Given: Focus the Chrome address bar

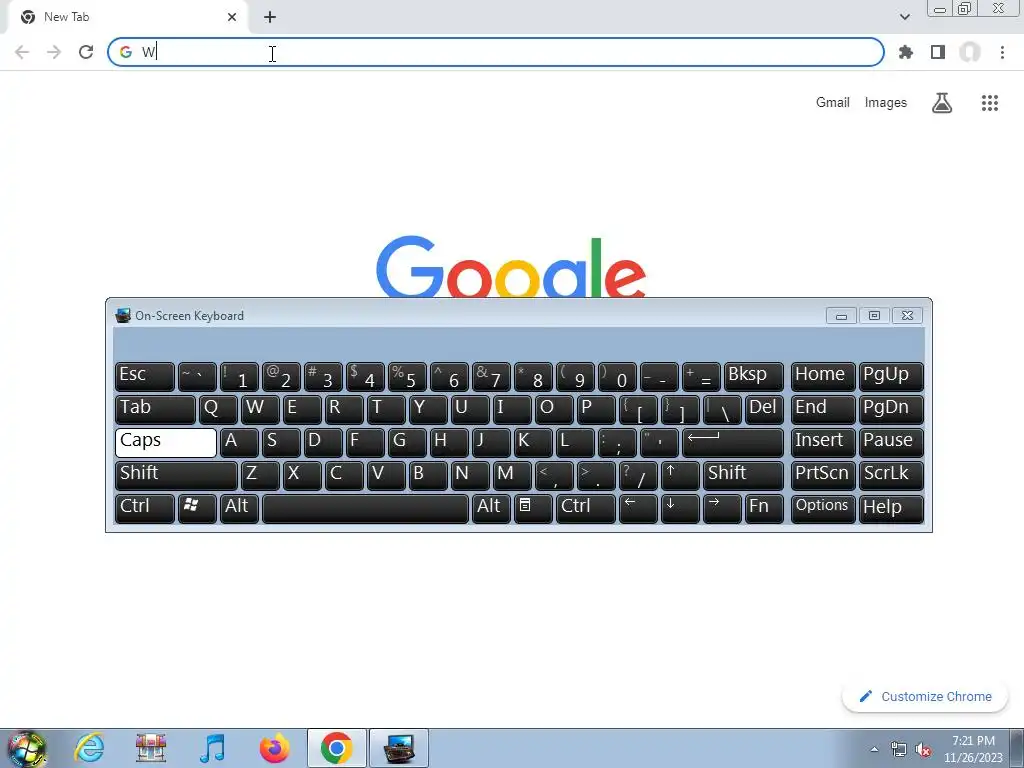Looking at the screenshot, I should point(496,52).
